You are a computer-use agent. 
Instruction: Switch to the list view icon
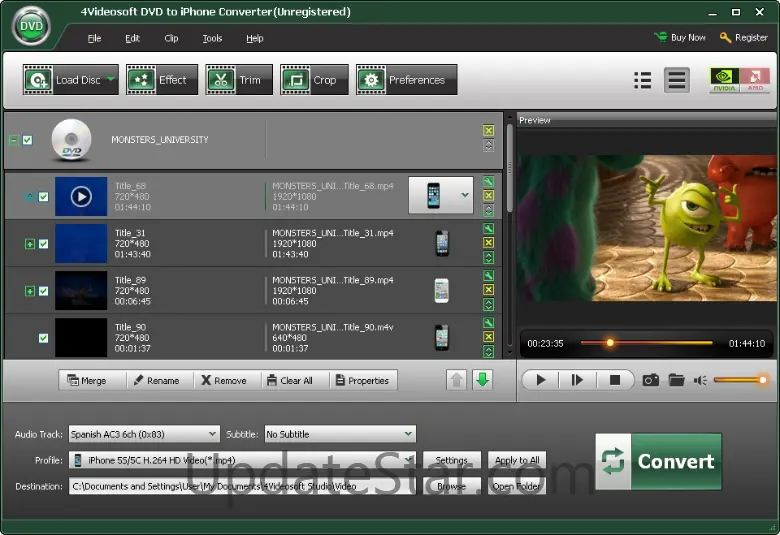(x=643, y=80)
